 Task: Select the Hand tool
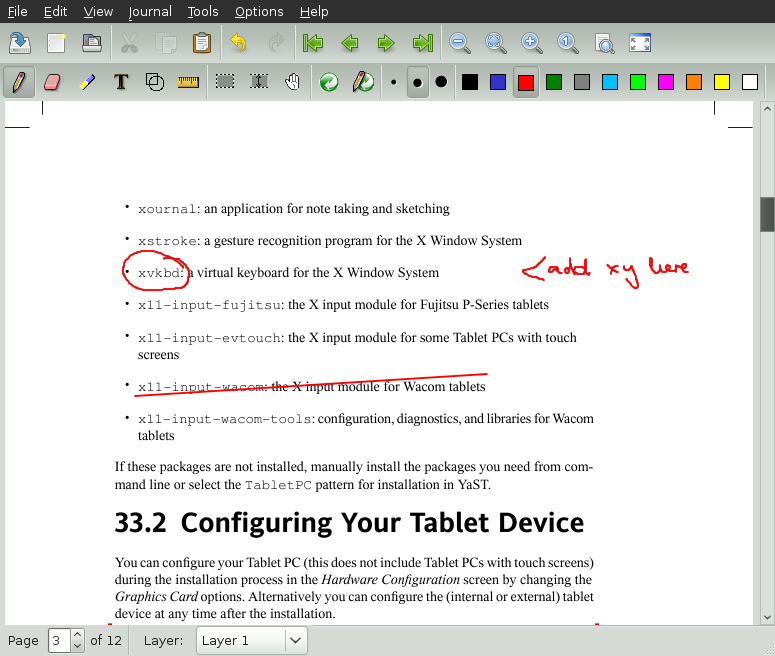coord(293,82)
